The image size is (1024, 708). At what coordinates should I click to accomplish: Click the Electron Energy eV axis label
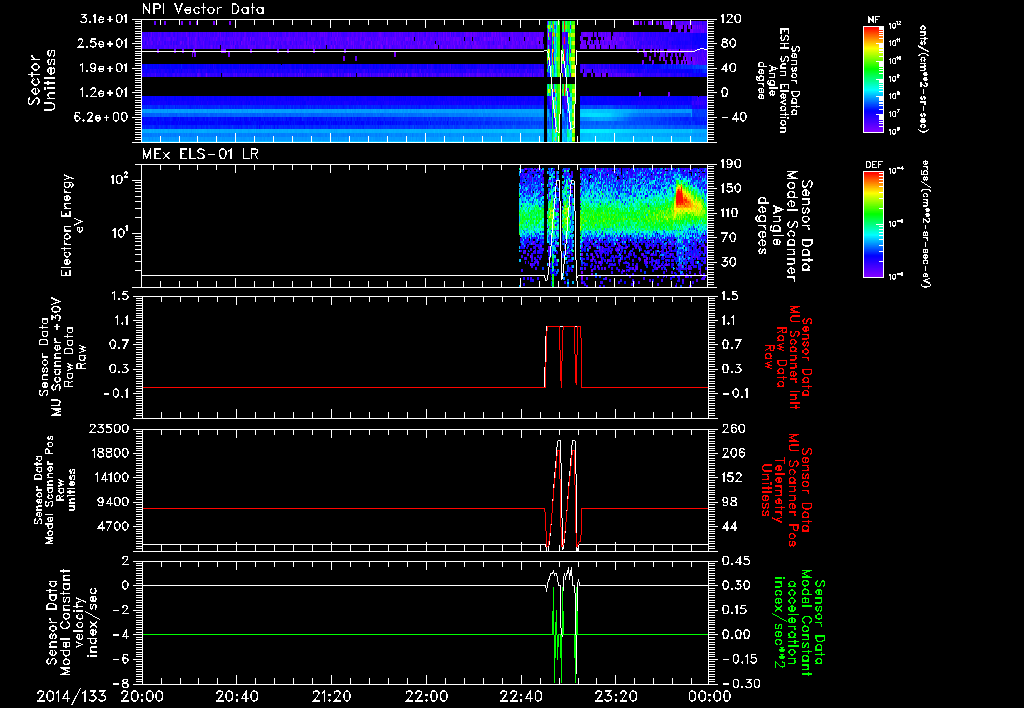coord(72,225)
